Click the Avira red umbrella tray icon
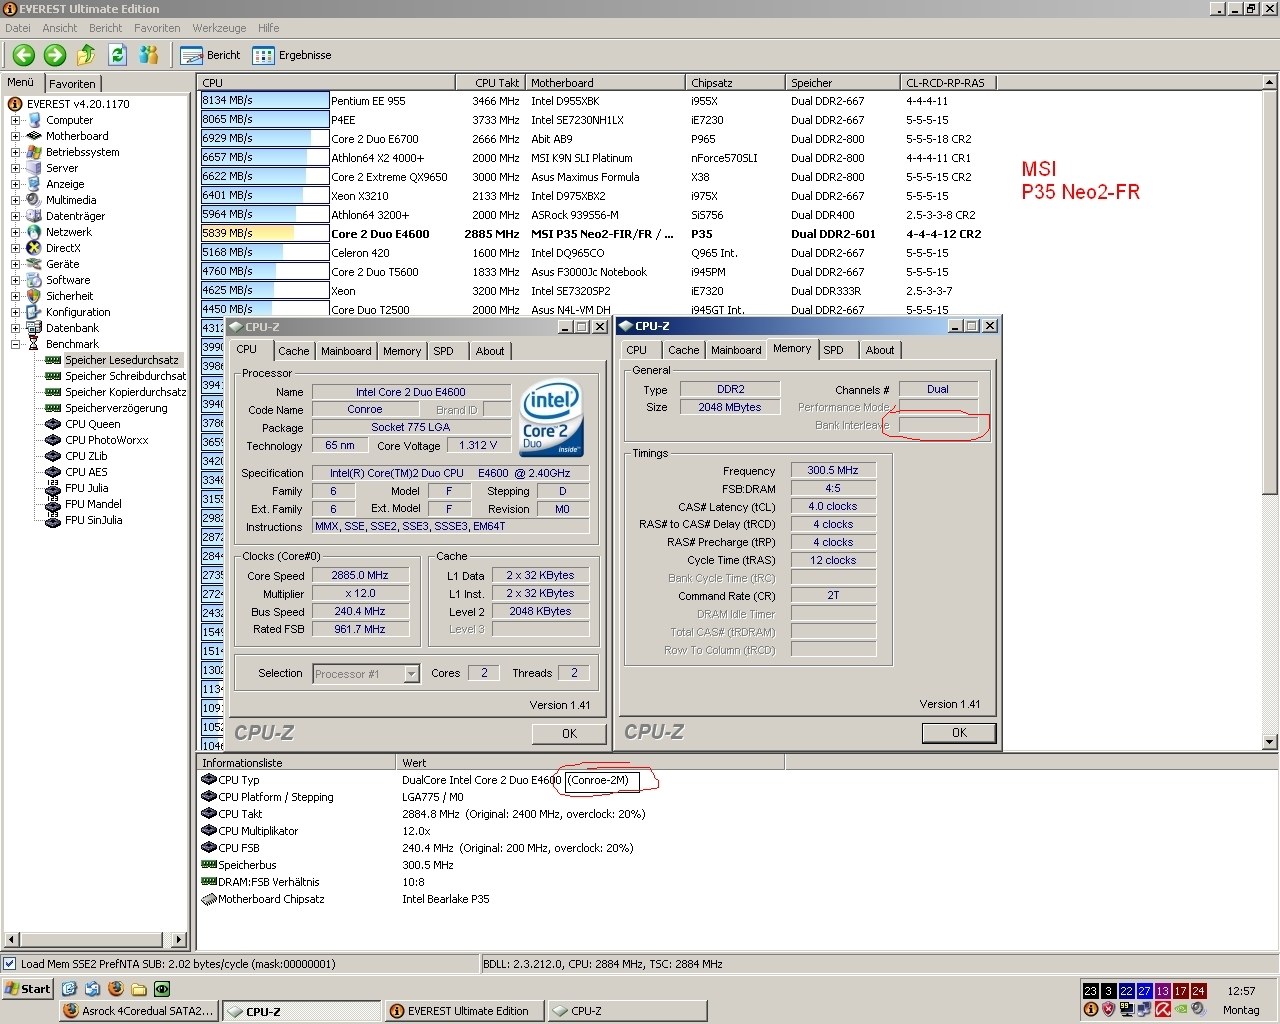Viewport: 1280px width, 1024px height. tap(1162, 1009)
